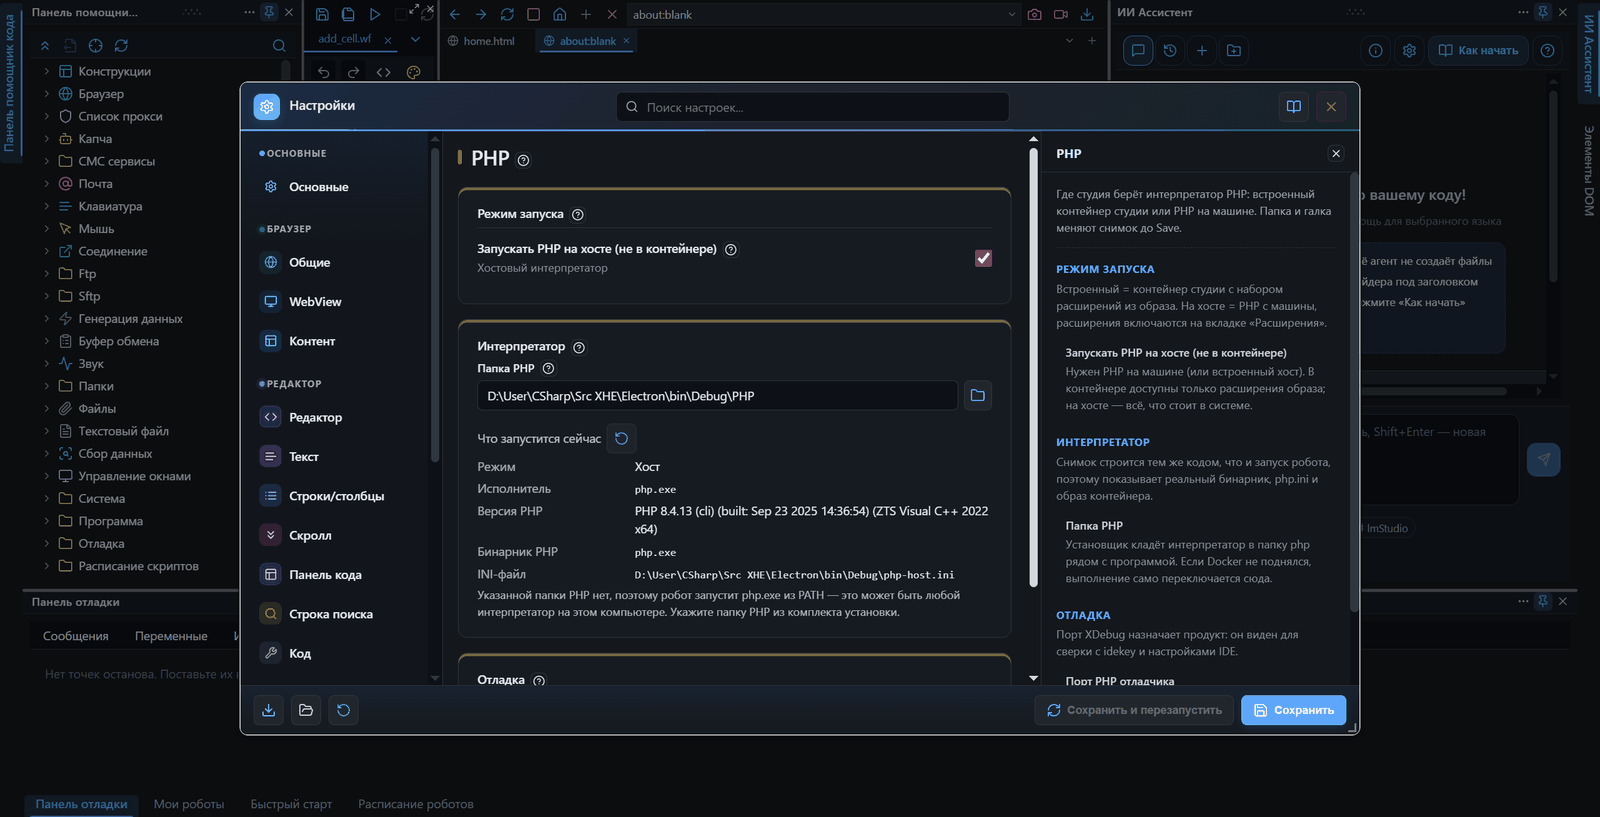Click the settings search field
The image size is (1600, 817).
pos(813,107)
